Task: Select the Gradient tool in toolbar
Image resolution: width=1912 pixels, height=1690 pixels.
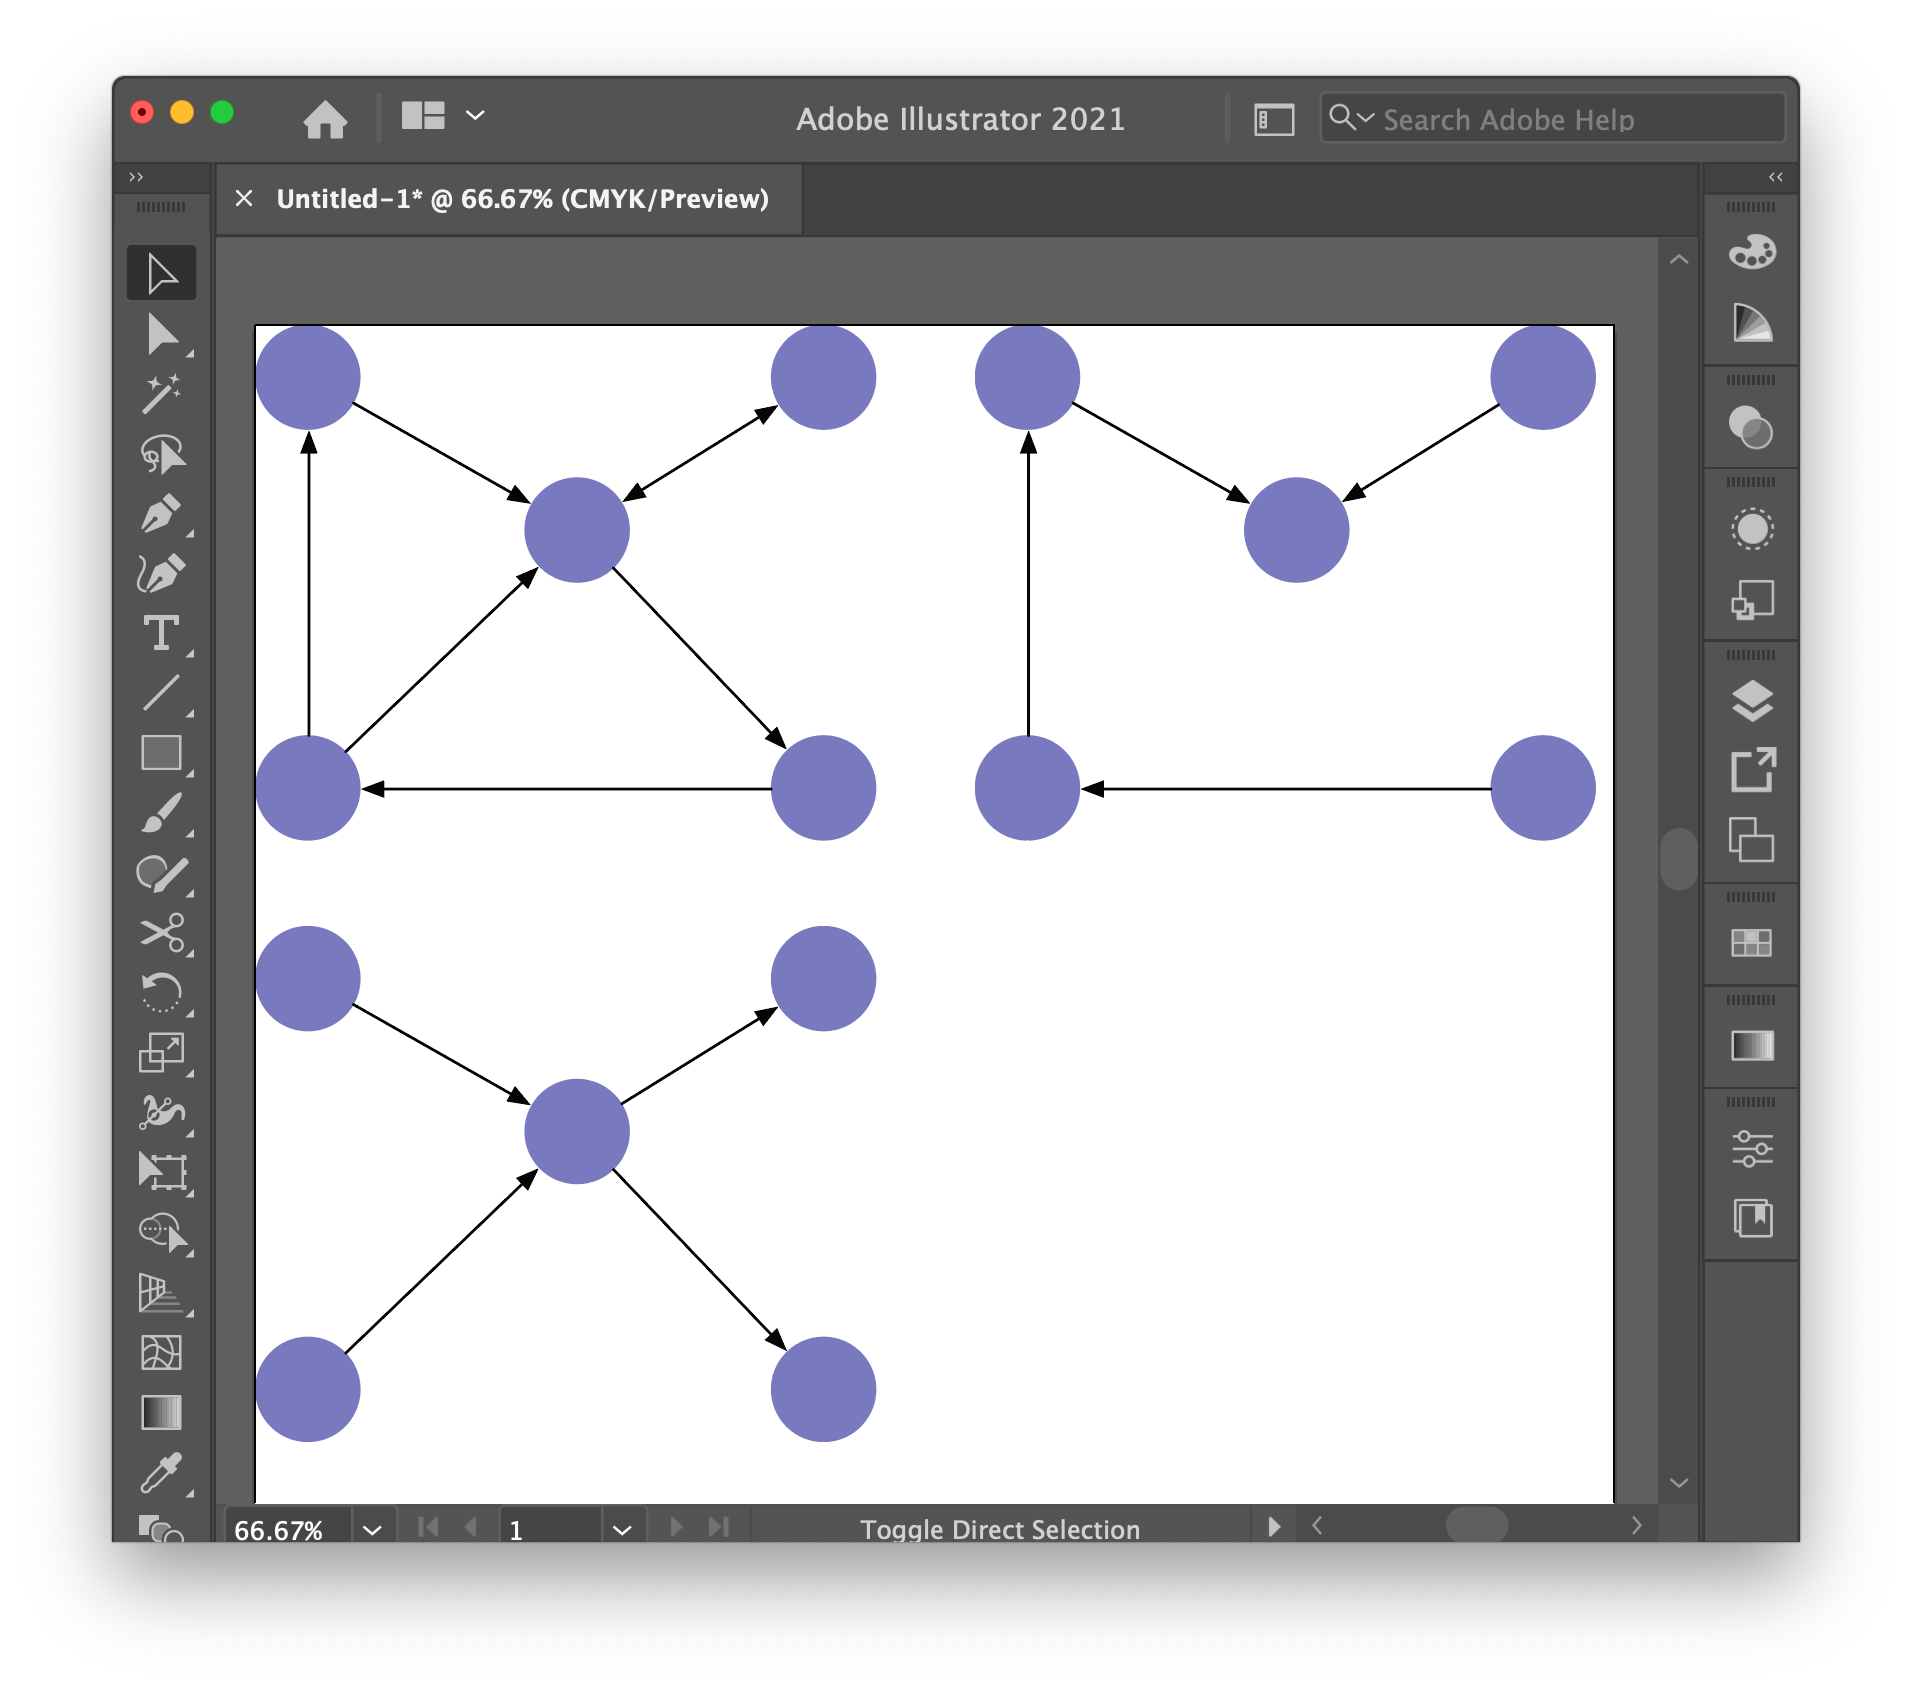Action: [161, 1412]
